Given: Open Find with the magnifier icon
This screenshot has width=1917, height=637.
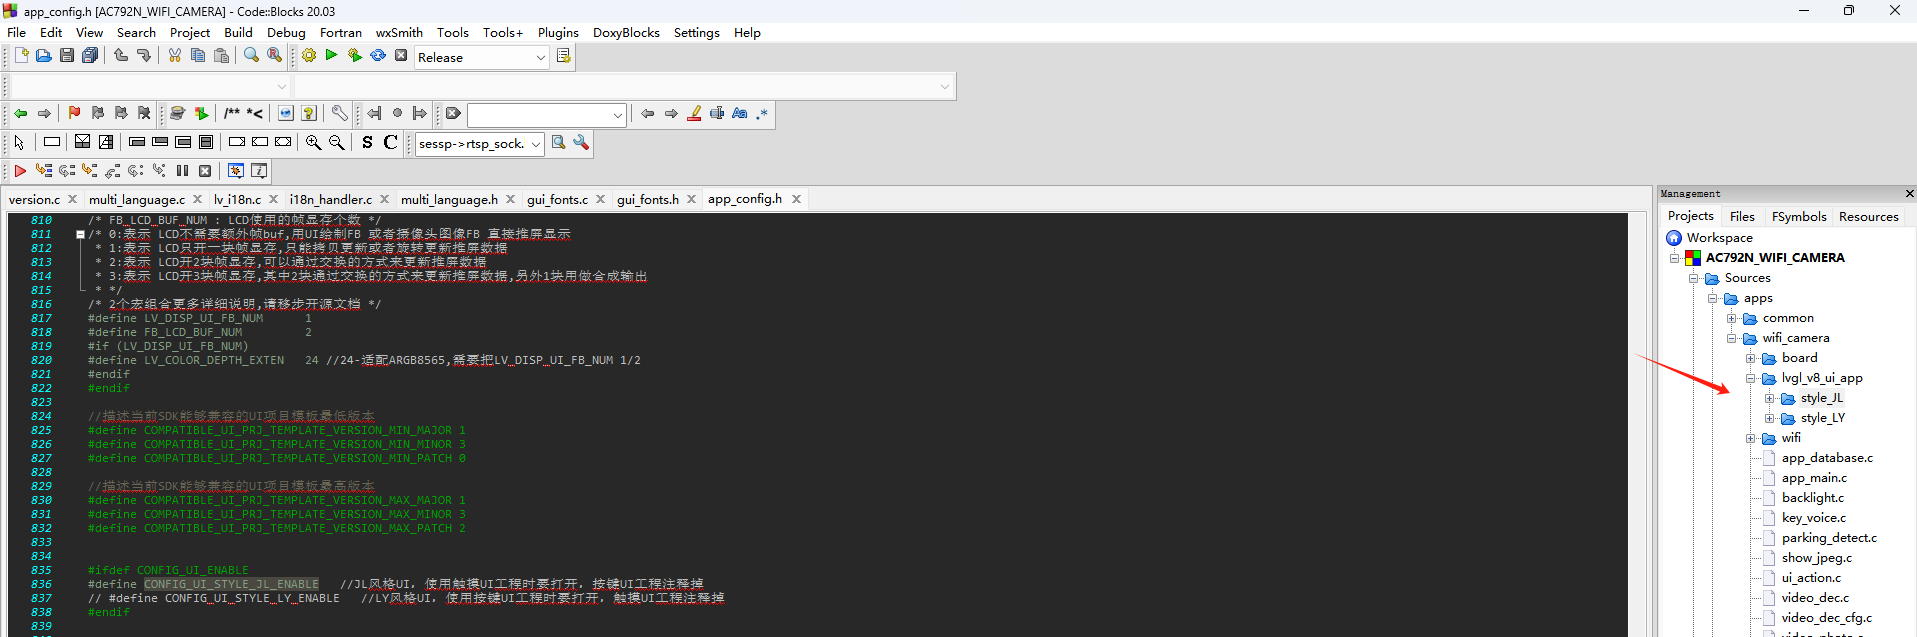Looking at the screenshot, I should [x=251, y=56].
